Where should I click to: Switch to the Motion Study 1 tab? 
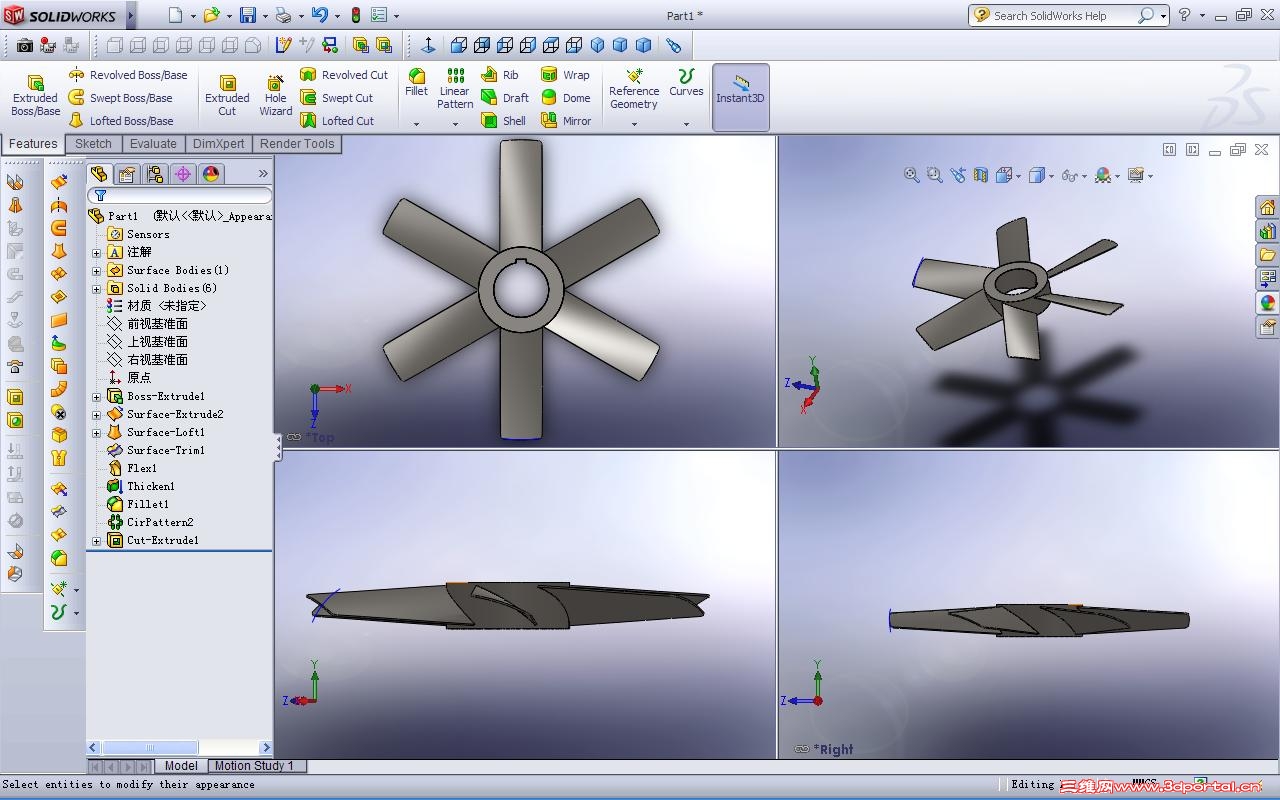tap(255, 766)
